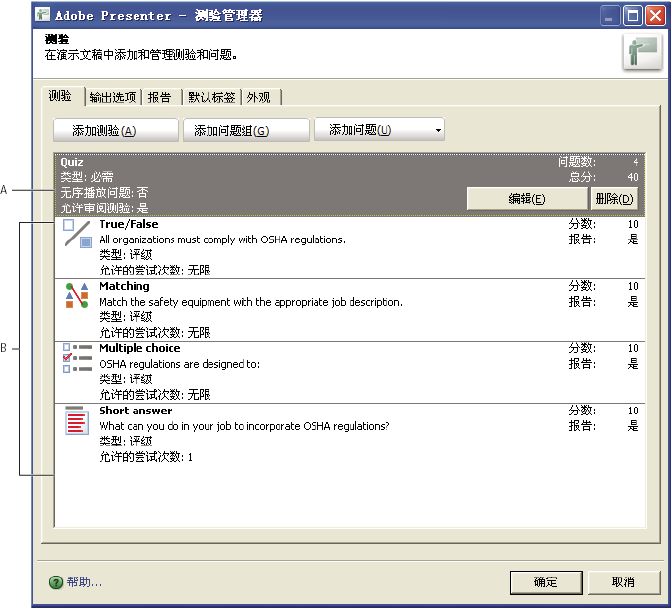
Task: Click the Adobe Presenter title bar icon
Action: pyautogui.click(x=44, y=15)
